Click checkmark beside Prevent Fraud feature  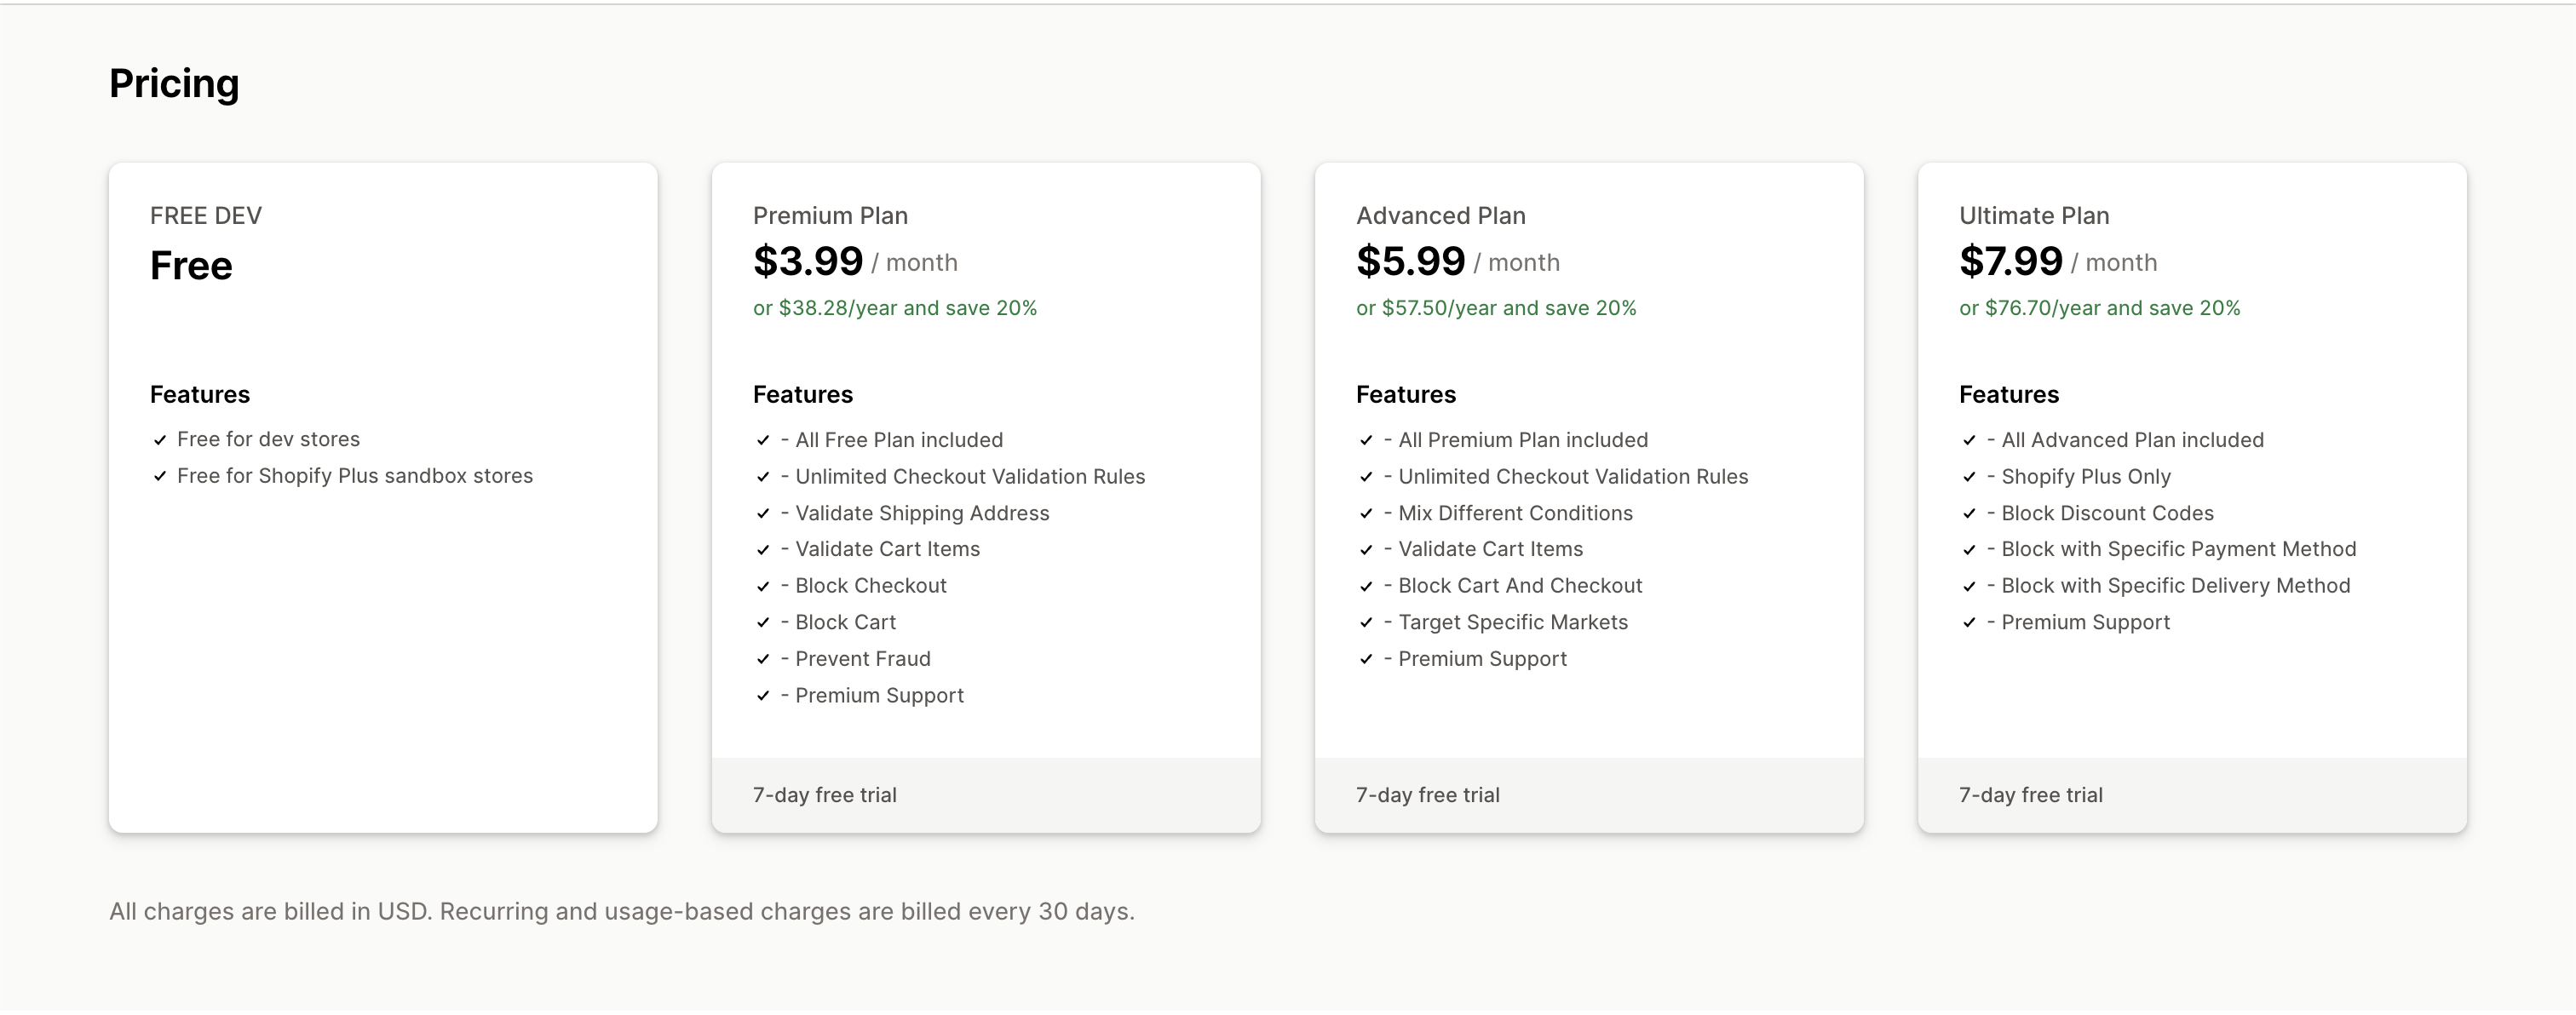pyautogui.click(x=763, y=660)
